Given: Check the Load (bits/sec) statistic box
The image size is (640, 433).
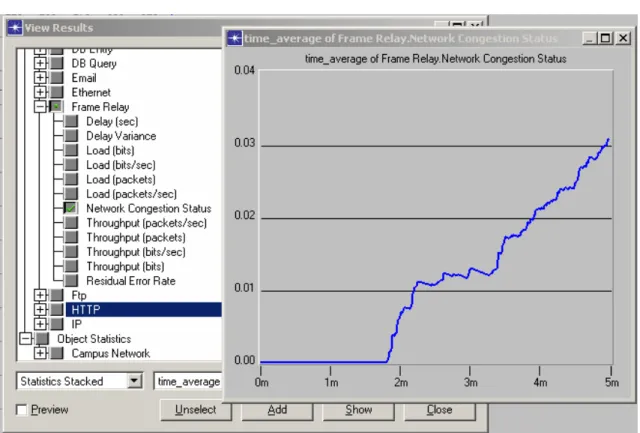Looking at the screenshot, I should 71,165.
